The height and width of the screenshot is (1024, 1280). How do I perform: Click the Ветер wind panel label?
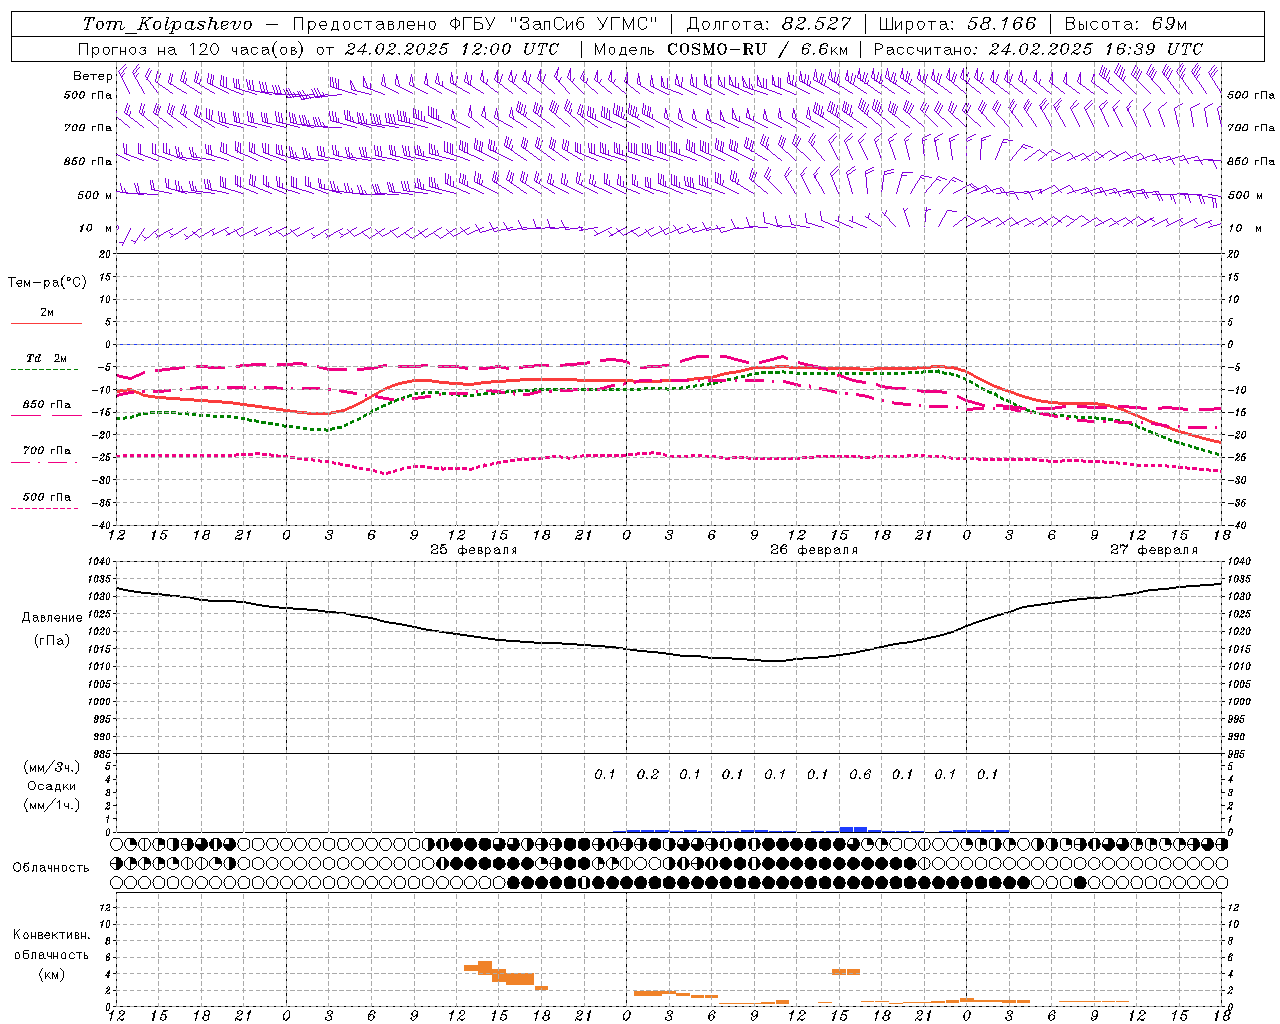coord(92,76)
